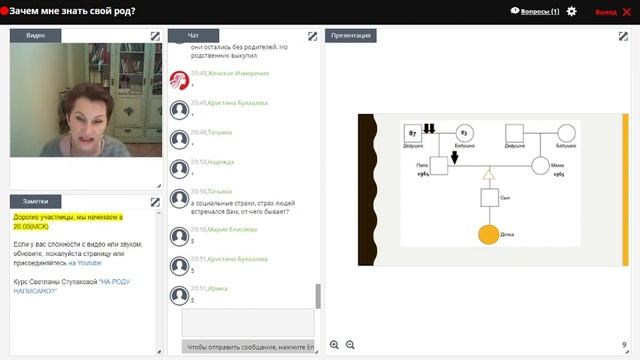The image size is (640, 360).
Task: Open the 'на Youtube' link in notes
Action: tap(85, 263)
